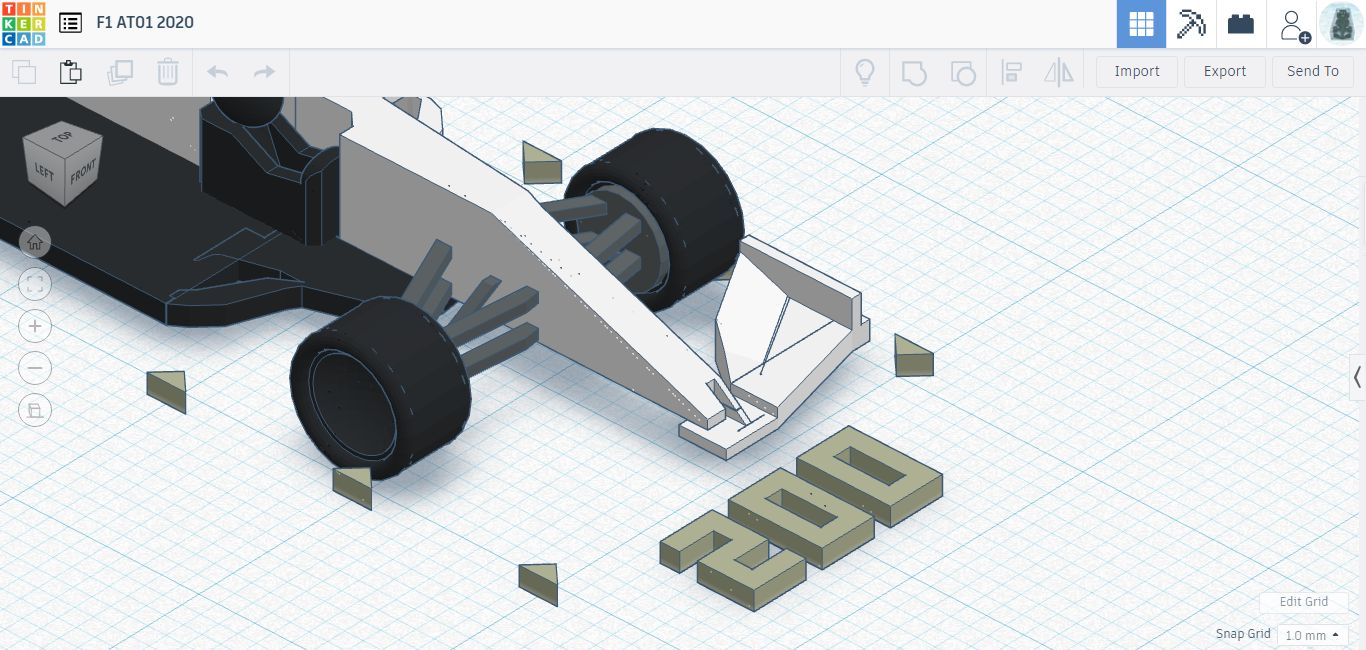Open the designs list icon
1366x650 pixels.
coord(70,23)
